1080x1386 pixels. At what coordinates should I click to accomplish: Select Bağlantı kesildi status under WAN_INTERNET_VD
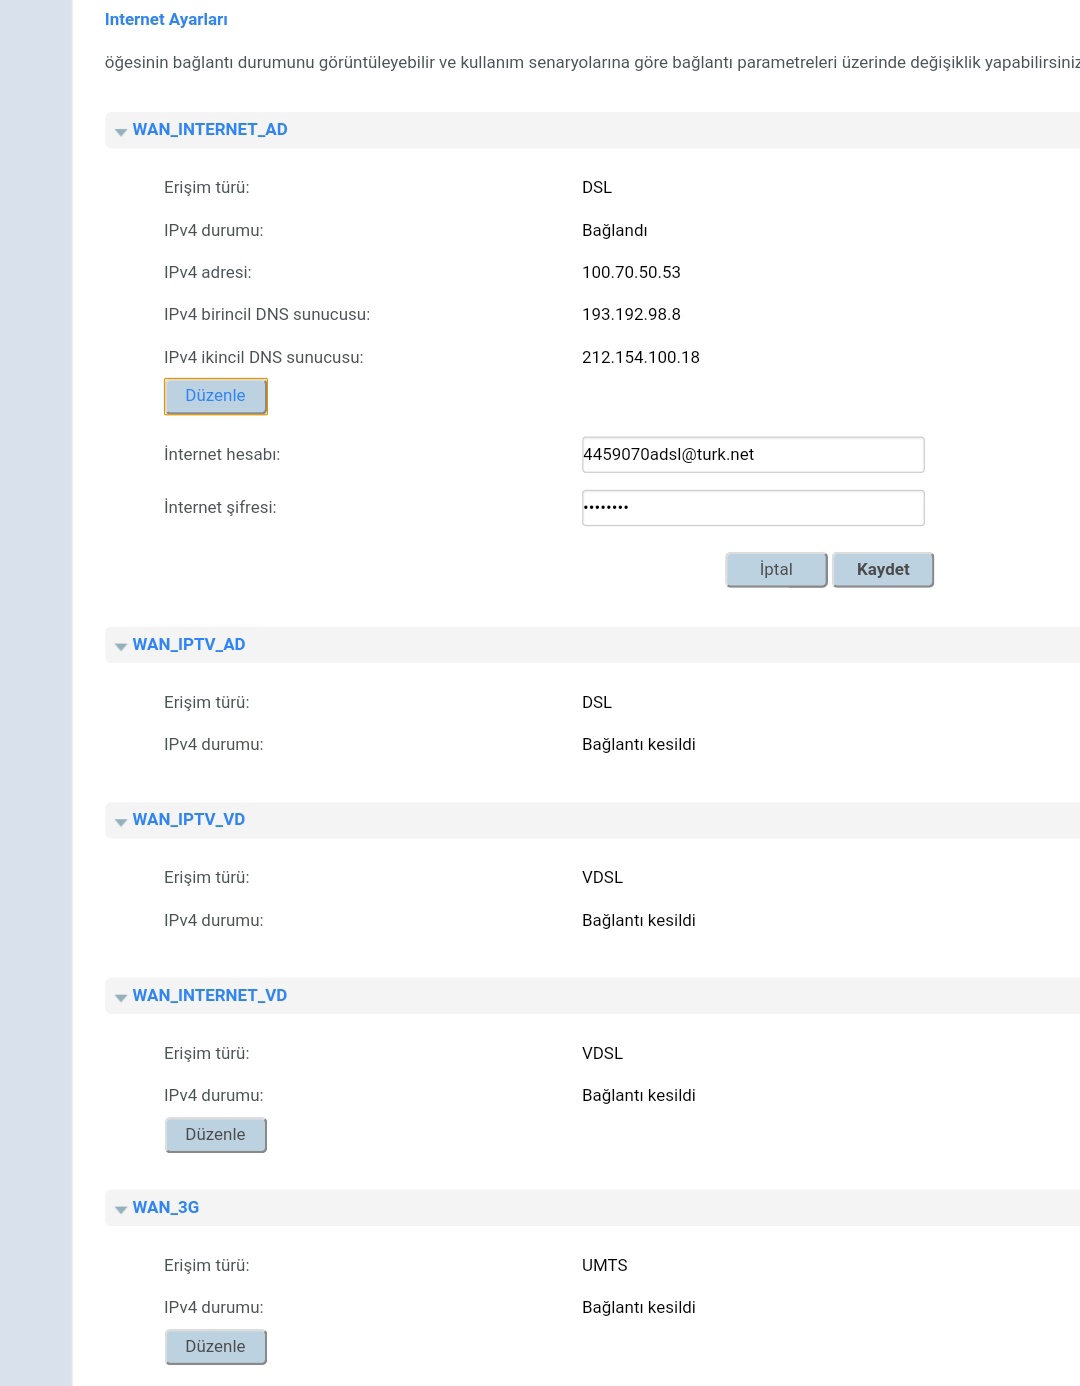point(639,1095)
